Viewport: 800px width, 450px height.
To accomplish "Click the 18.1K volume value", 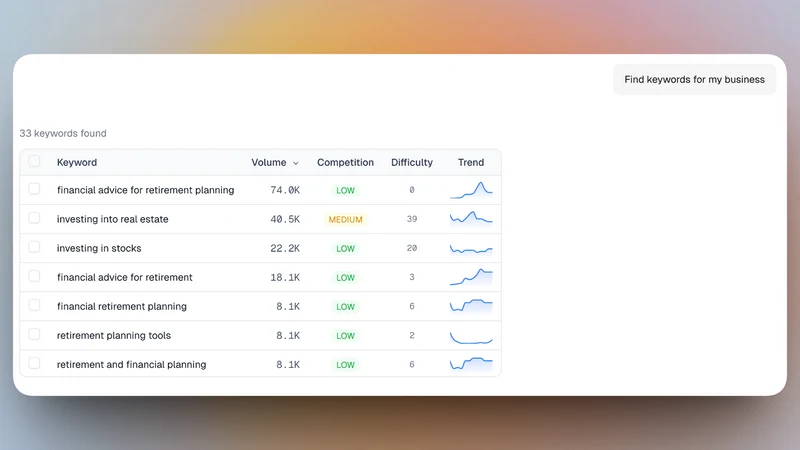I will 285,277.
